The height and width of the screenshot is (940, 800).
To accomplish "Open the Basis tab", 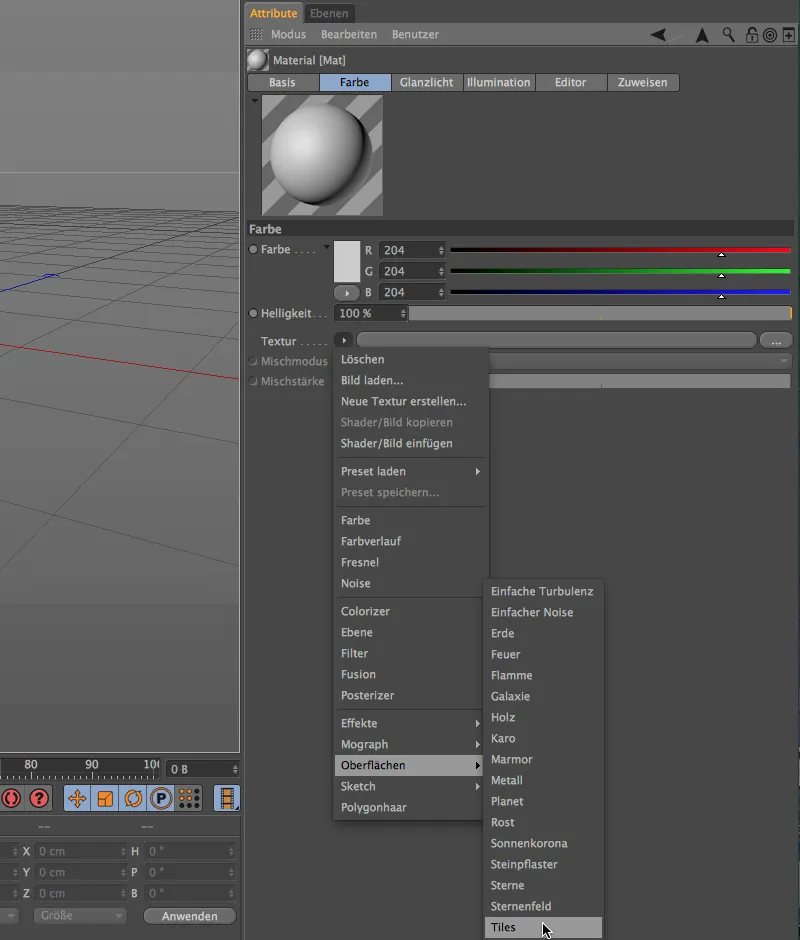I will point(282,82).
